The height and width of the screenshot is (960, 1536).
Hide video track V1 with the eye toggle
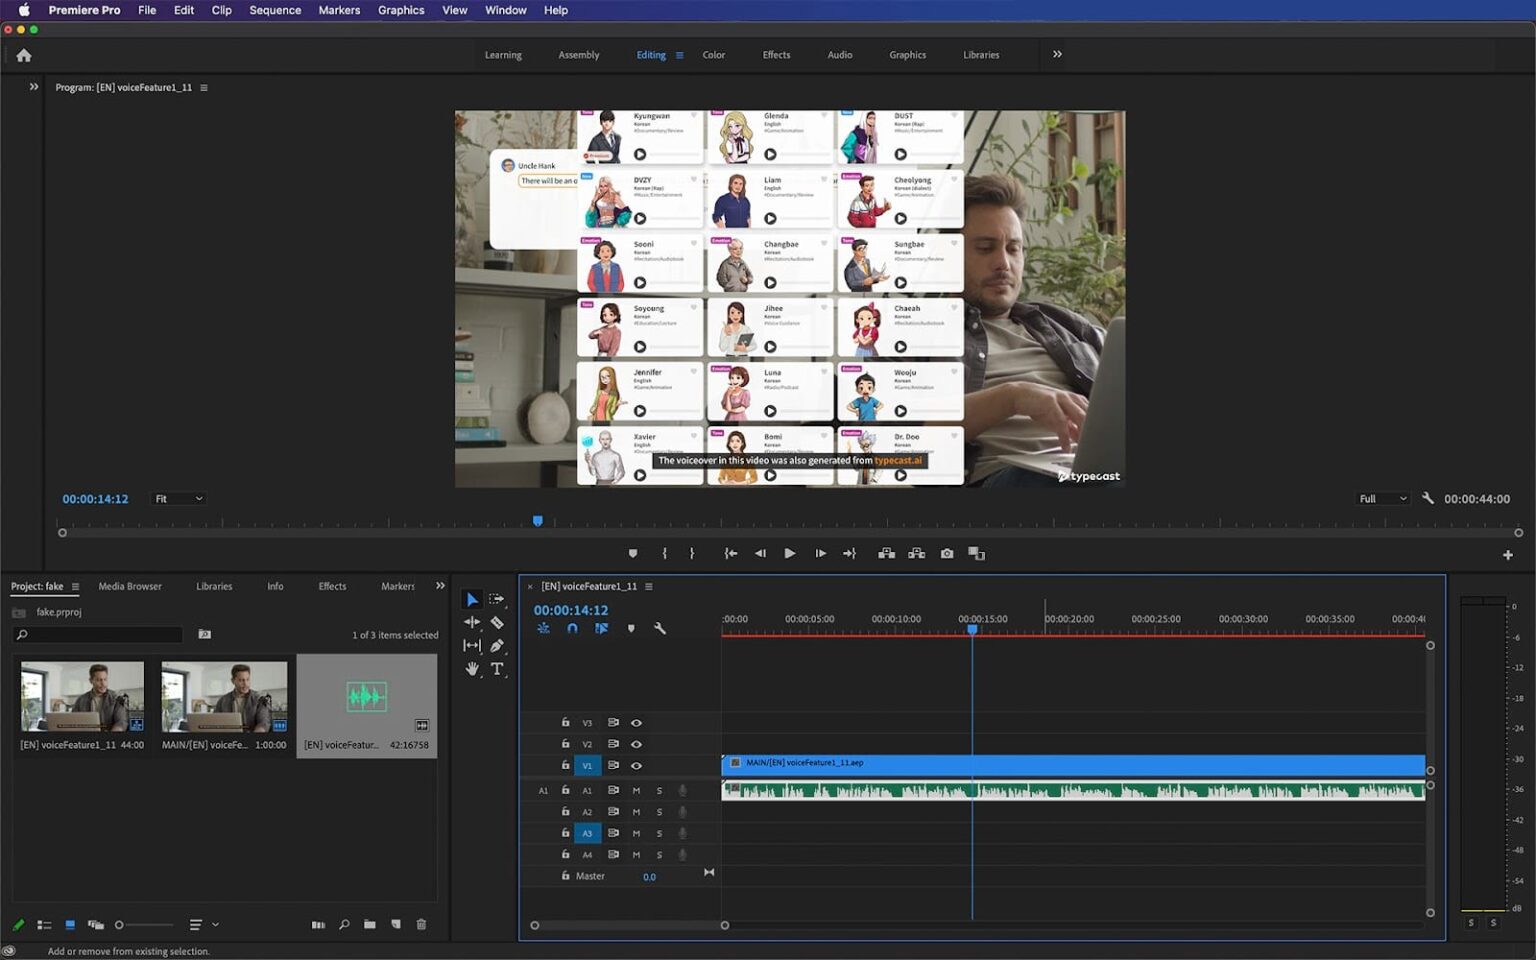click(x=637, y=765)
